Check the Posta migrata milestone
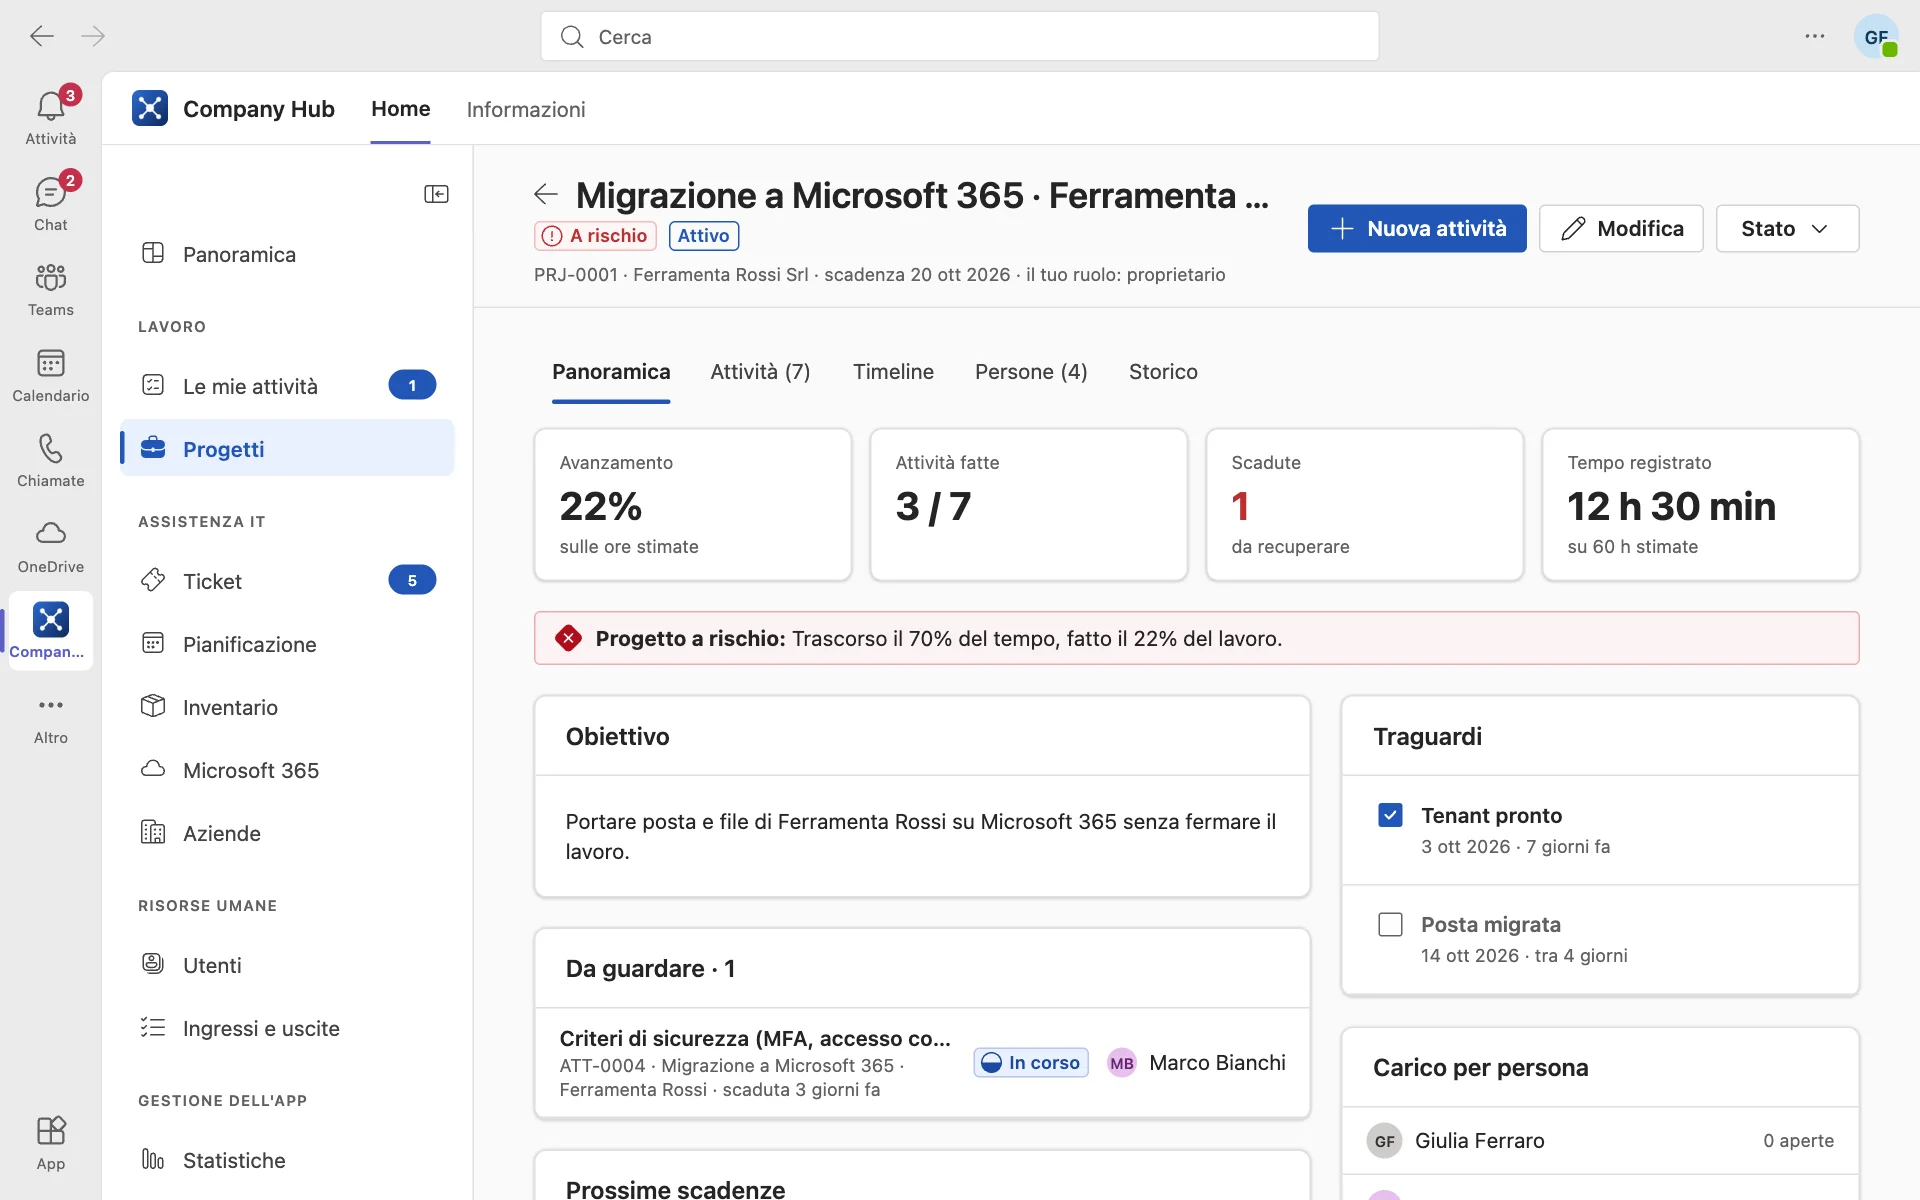 pos(1390,924)
